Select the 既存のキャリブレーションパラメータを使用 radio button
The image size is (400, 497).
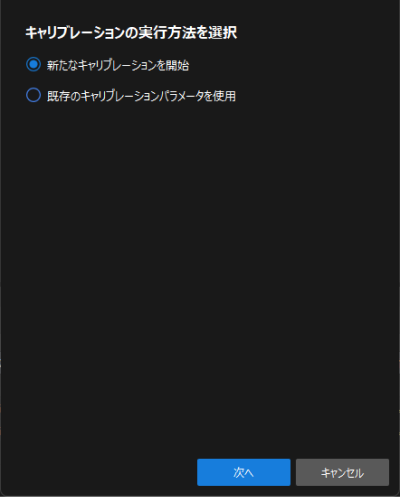(33, 95)
